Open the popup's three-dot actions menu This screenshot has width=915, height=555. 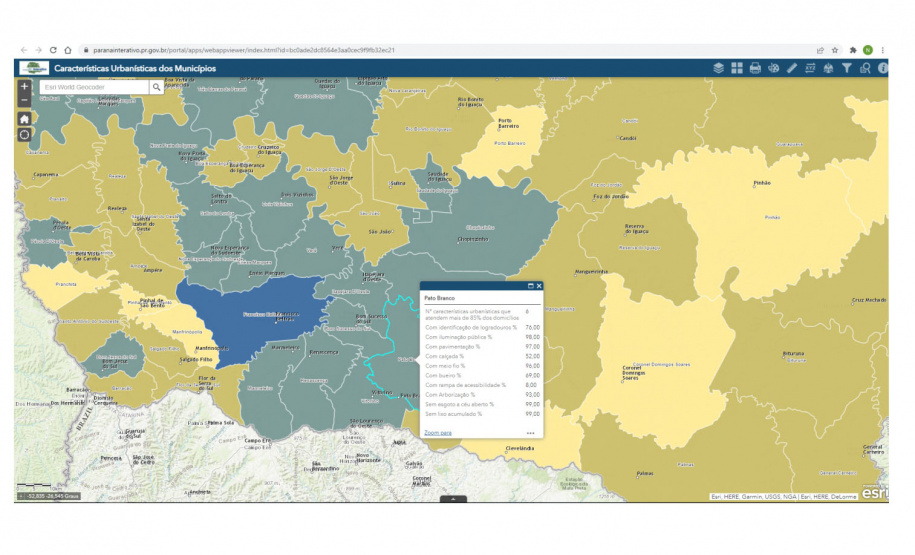(531, 433)
